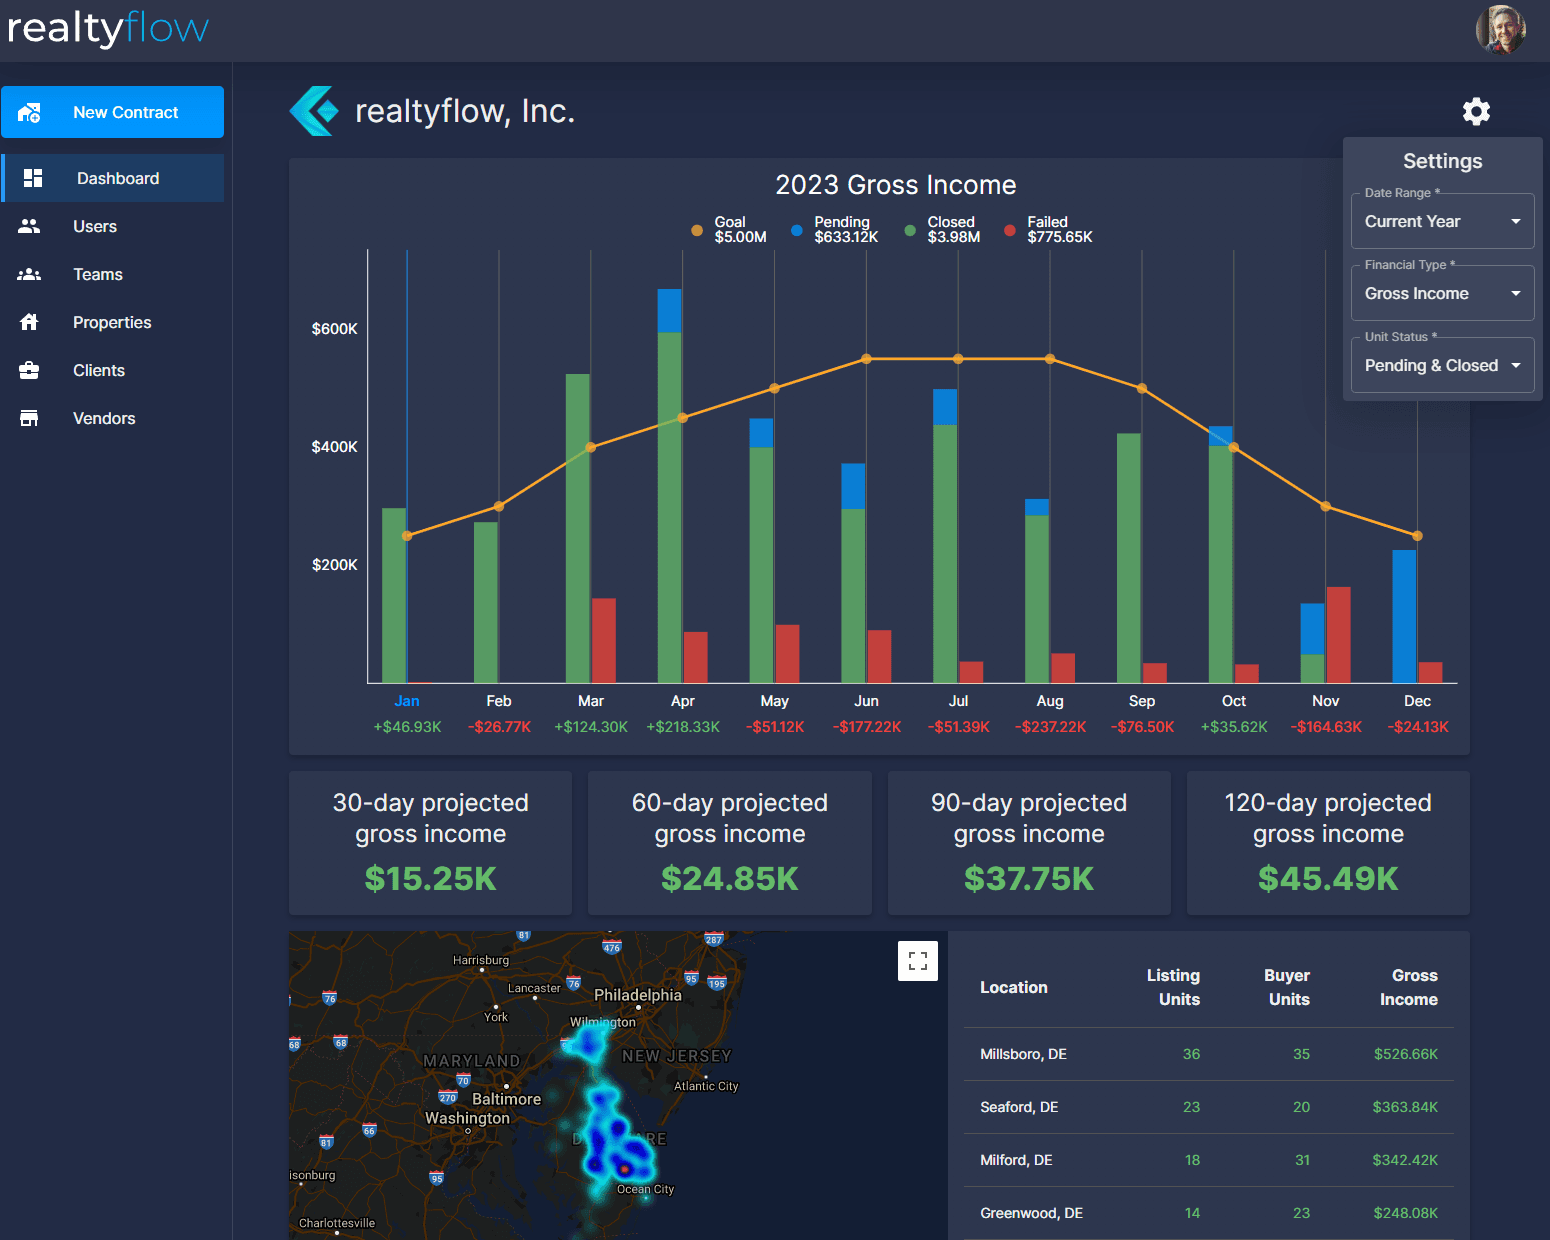Select the Dec month label
The image size is (1550, 1240).
(x=1417, y=701)
